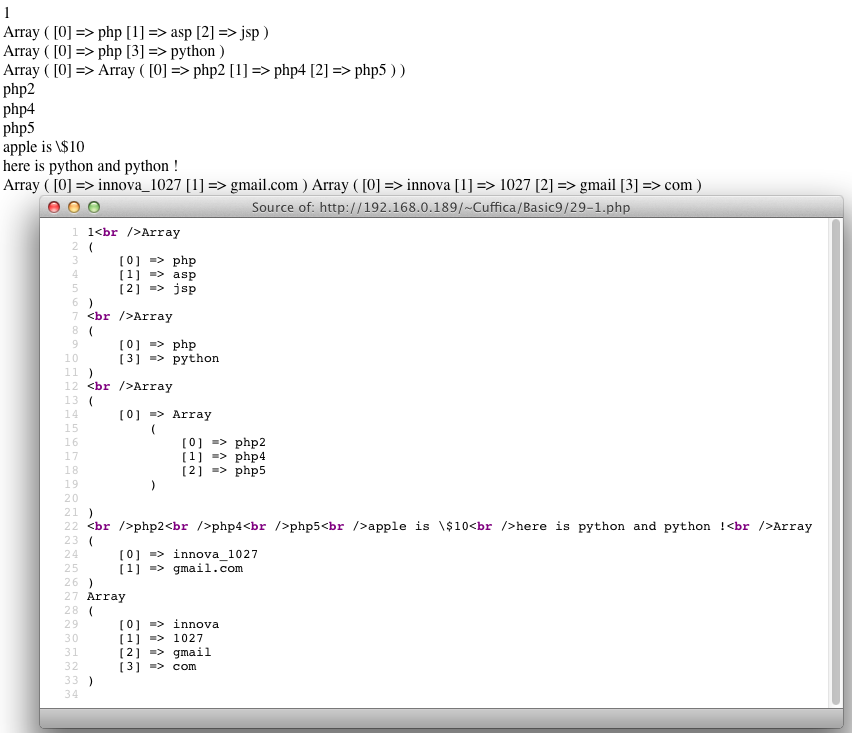The image size is (852, 733).
Task: Click source line 10 '[3] => python'
Action: point(169,359)
